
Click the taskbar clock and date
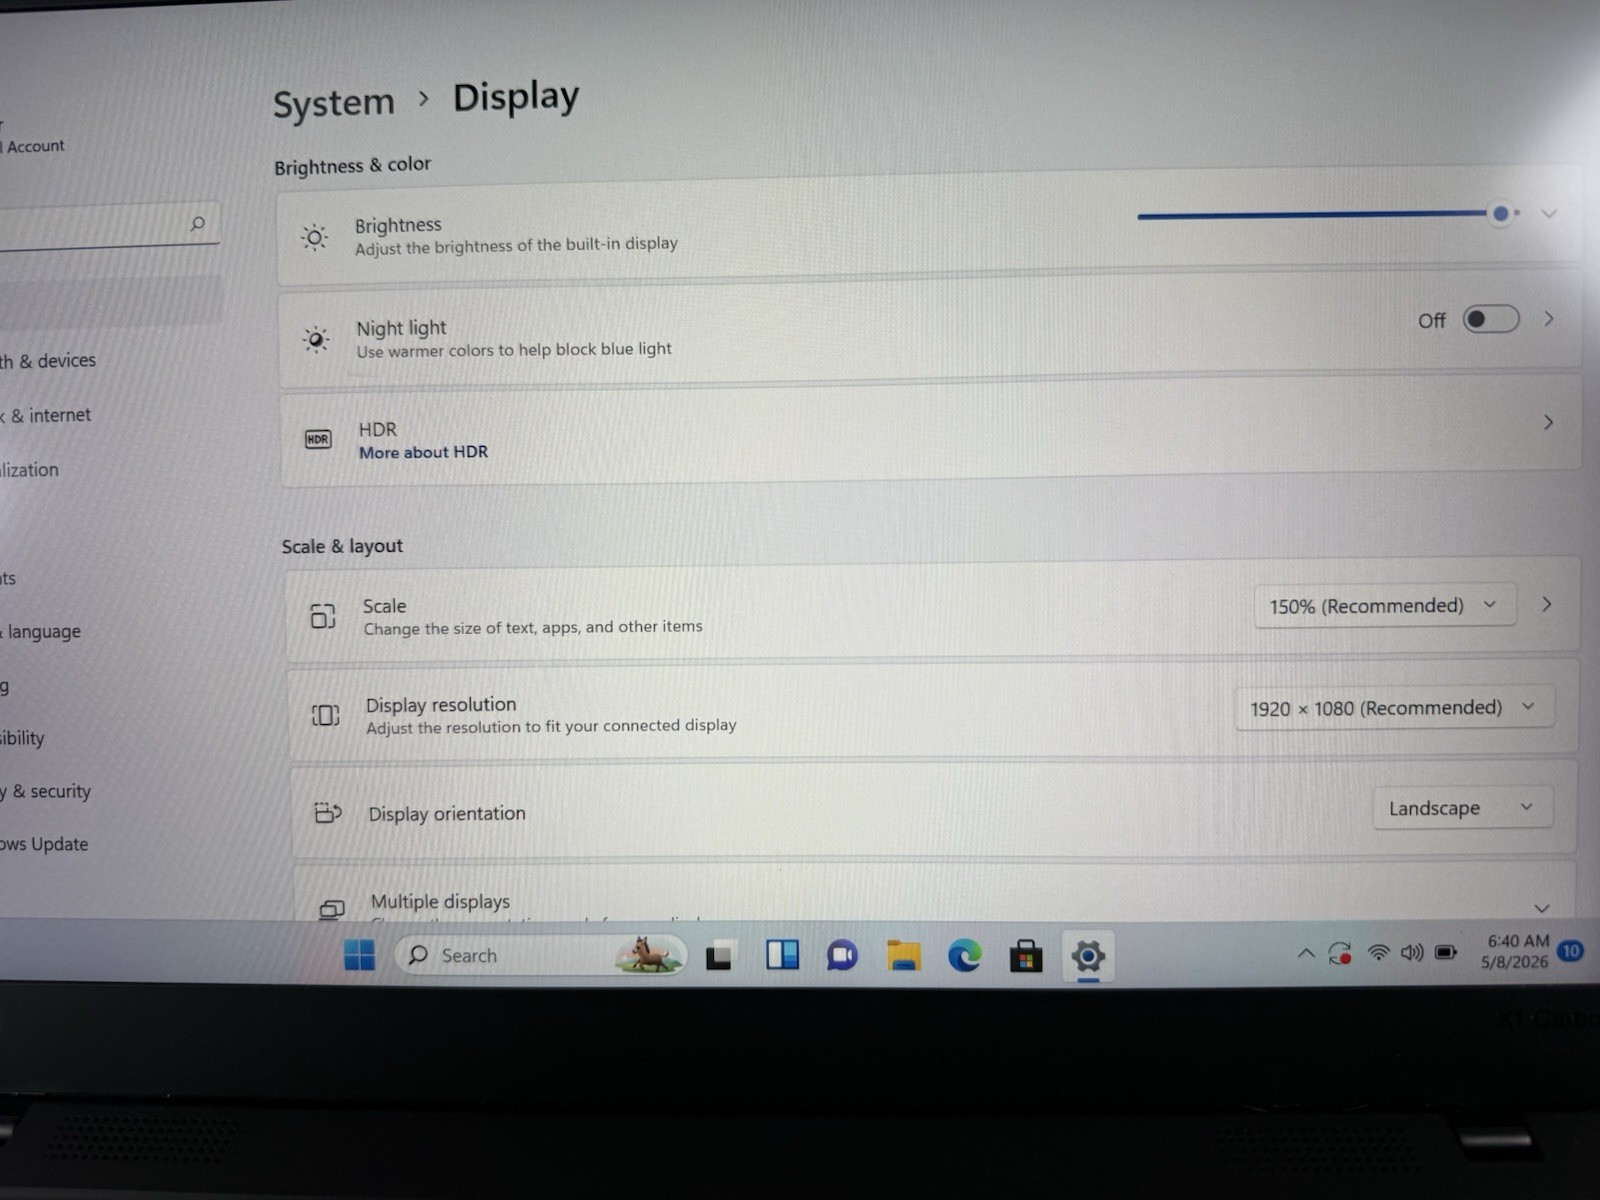click(1516, 951)
